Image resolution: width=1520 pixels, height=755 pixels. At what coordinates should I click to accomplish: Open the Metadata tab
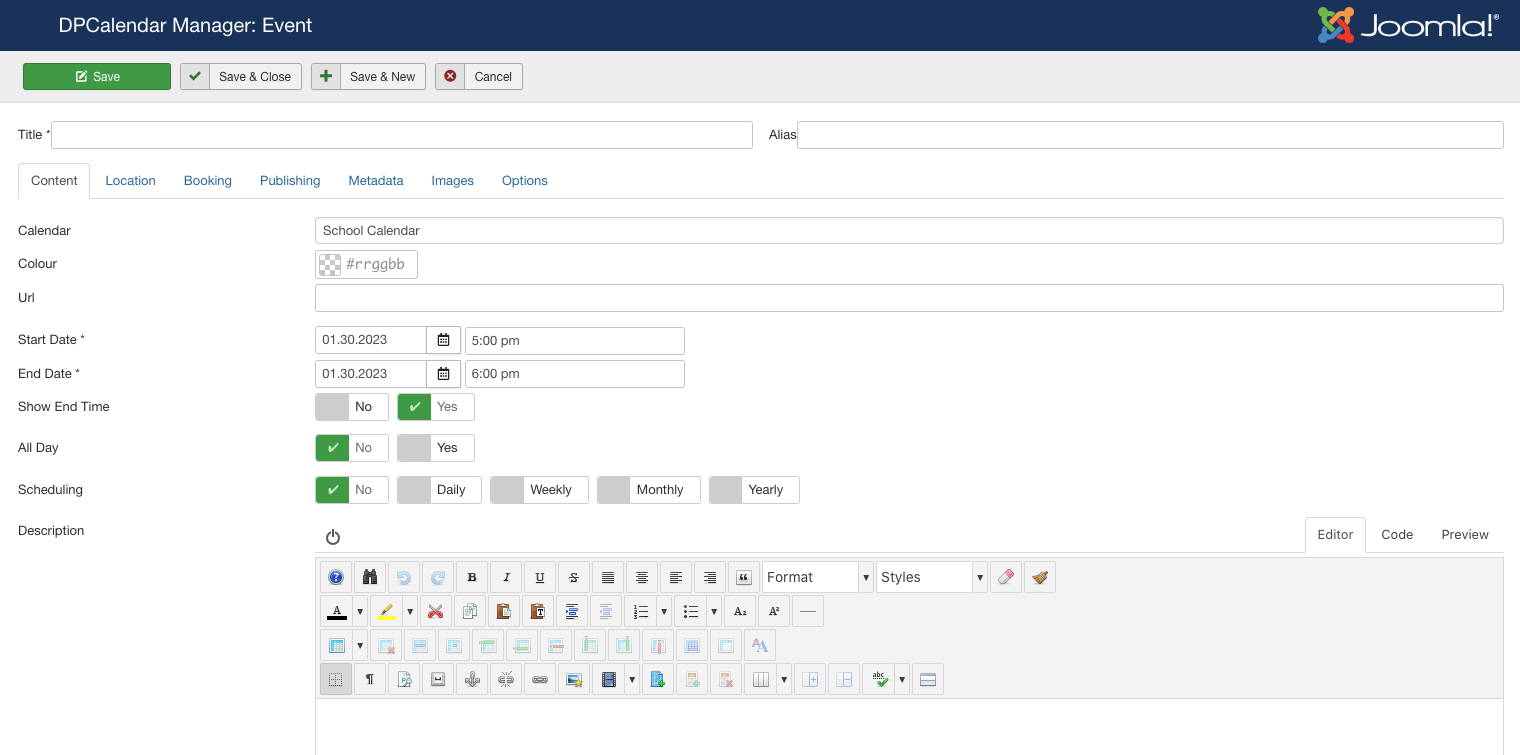[x=376, y=181]
